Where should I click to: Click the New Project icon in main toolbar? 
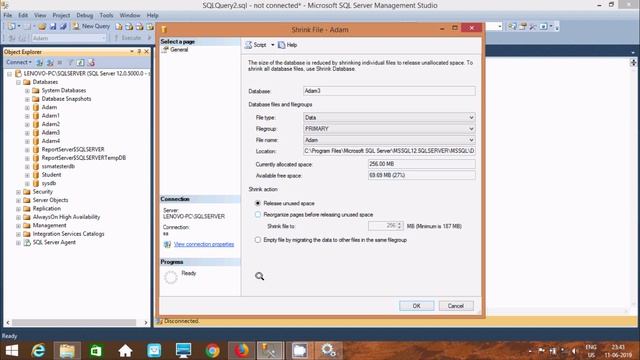point(12,26)
